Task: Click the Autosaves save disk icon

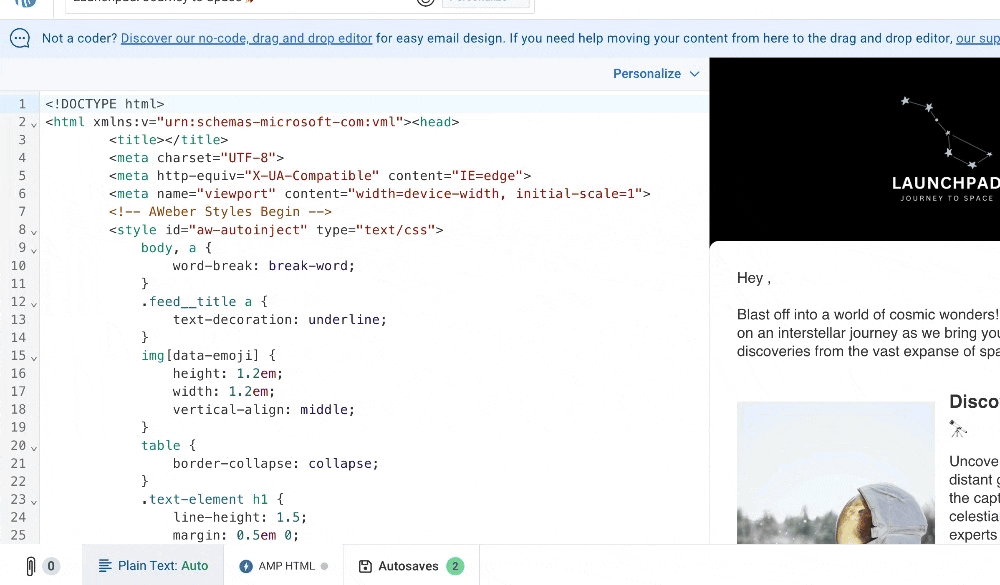Action: click(366, 565)
